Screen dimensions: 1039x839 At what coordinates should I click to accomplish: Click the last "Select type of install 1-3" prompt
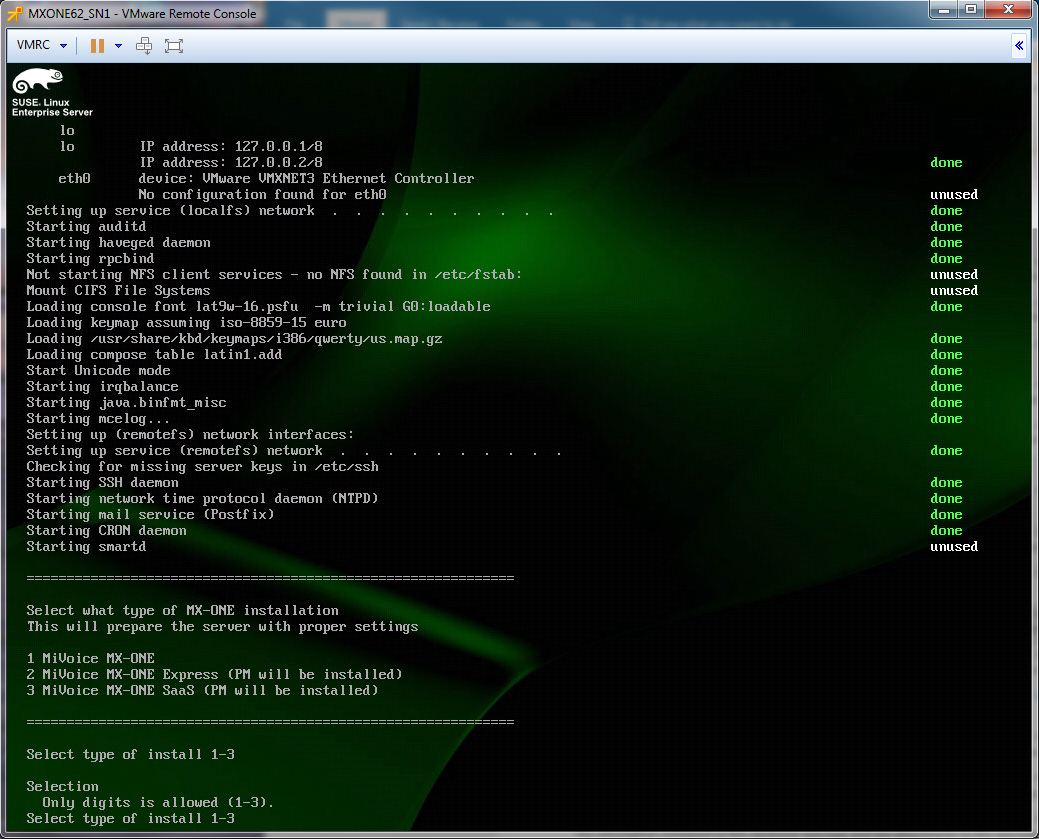130,819
